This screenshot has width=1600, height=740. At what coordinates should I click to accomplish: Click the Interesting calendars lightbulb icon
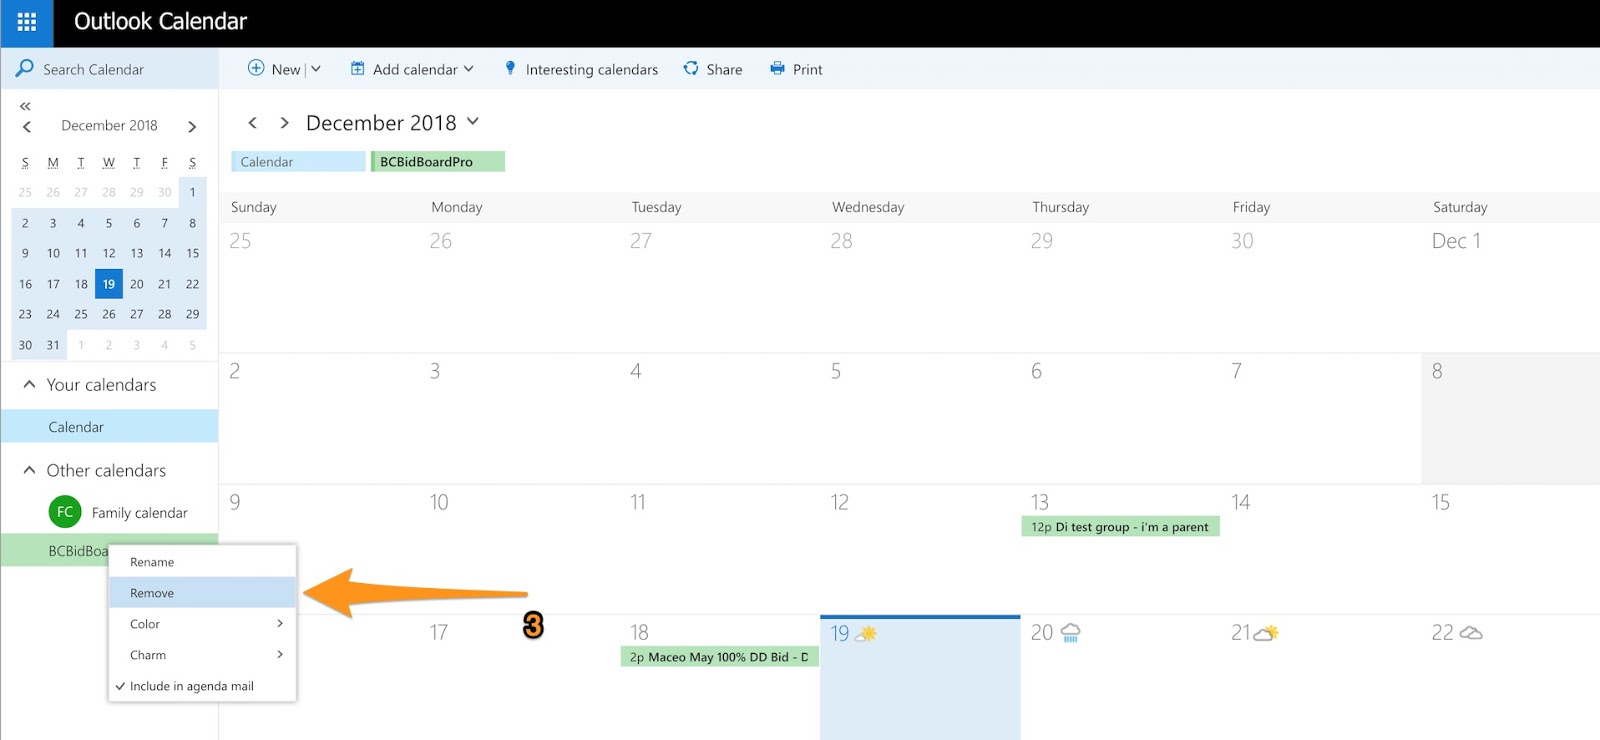[510, 68]
